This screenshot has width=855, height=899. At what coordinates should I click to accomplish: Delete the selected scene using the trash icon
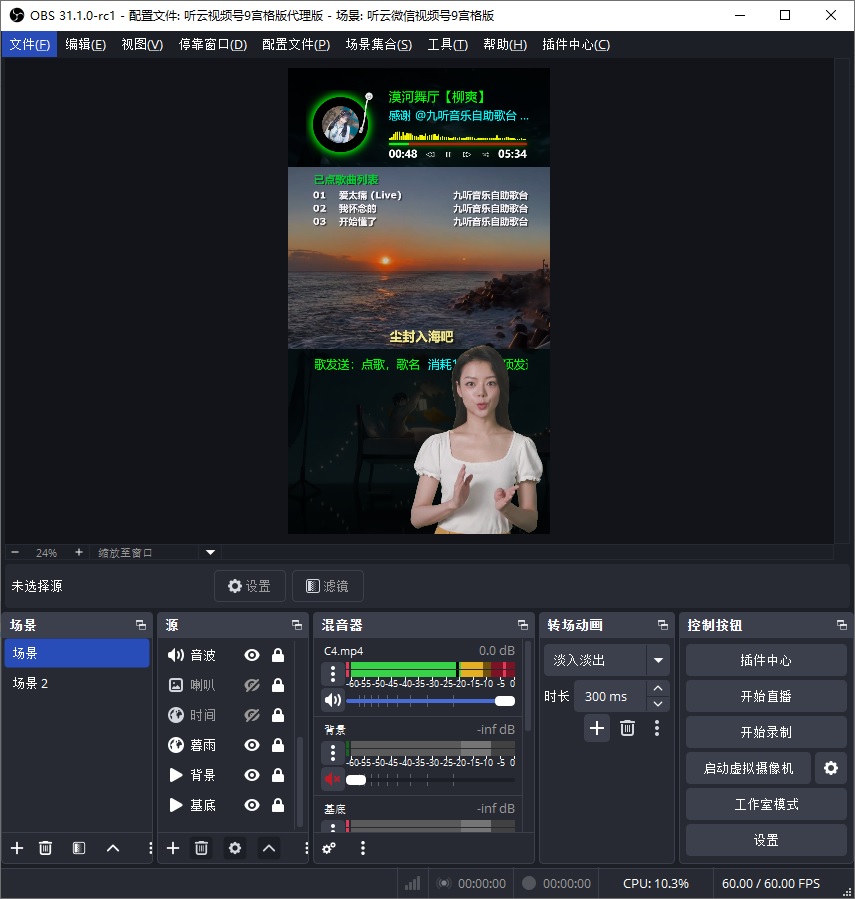click(45, 848)
